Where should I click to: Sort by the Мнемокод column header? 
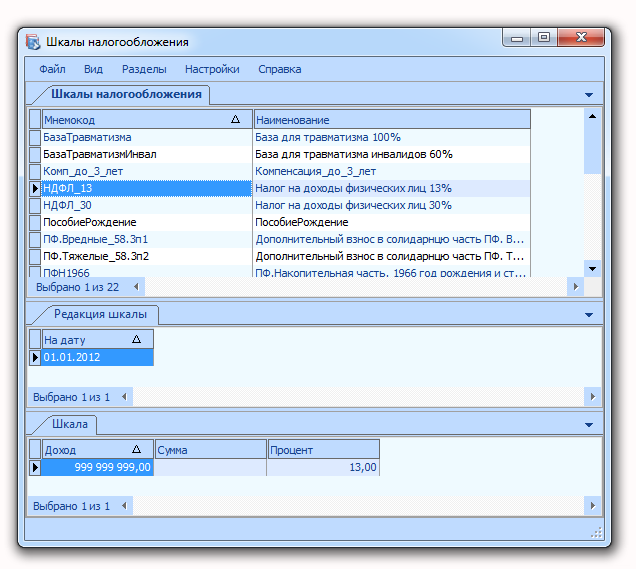click(147, 120)
